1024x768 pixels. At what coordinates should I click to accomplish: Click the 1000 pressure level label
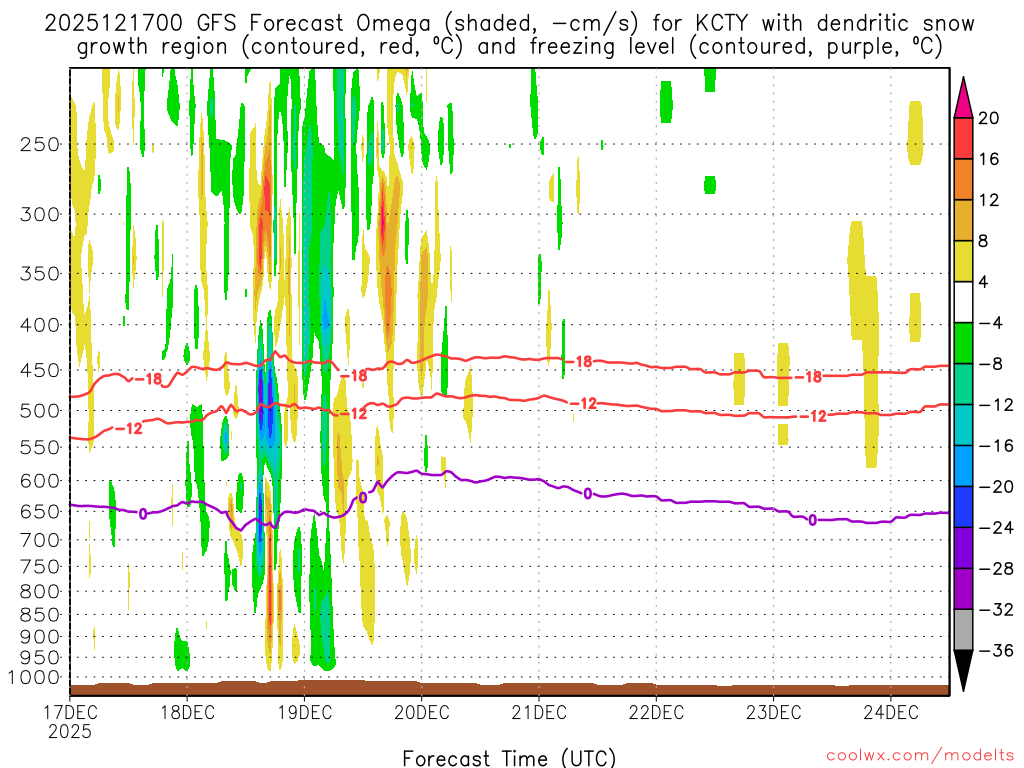[35, 678]
